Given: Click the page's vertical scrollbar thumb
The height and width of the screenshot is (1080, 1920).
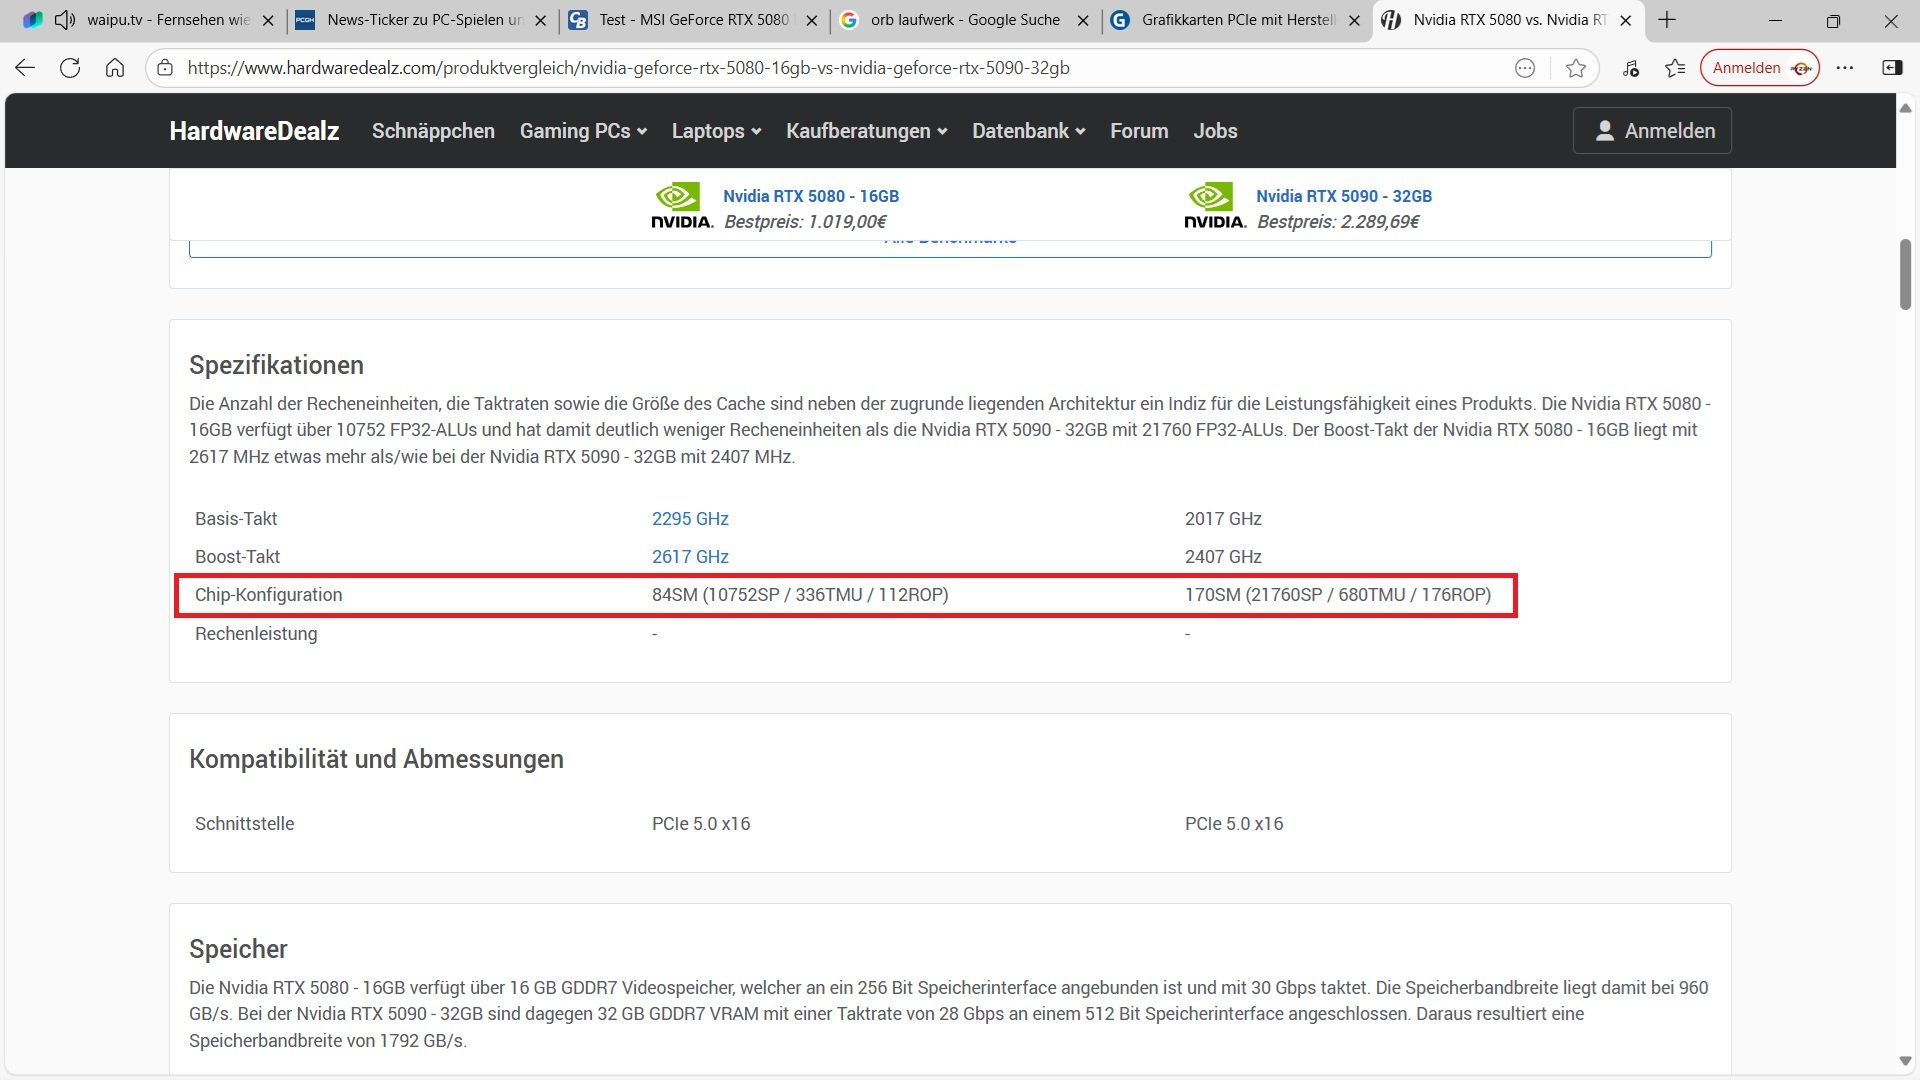Looking at the screenshot, I should point(1905,275).
